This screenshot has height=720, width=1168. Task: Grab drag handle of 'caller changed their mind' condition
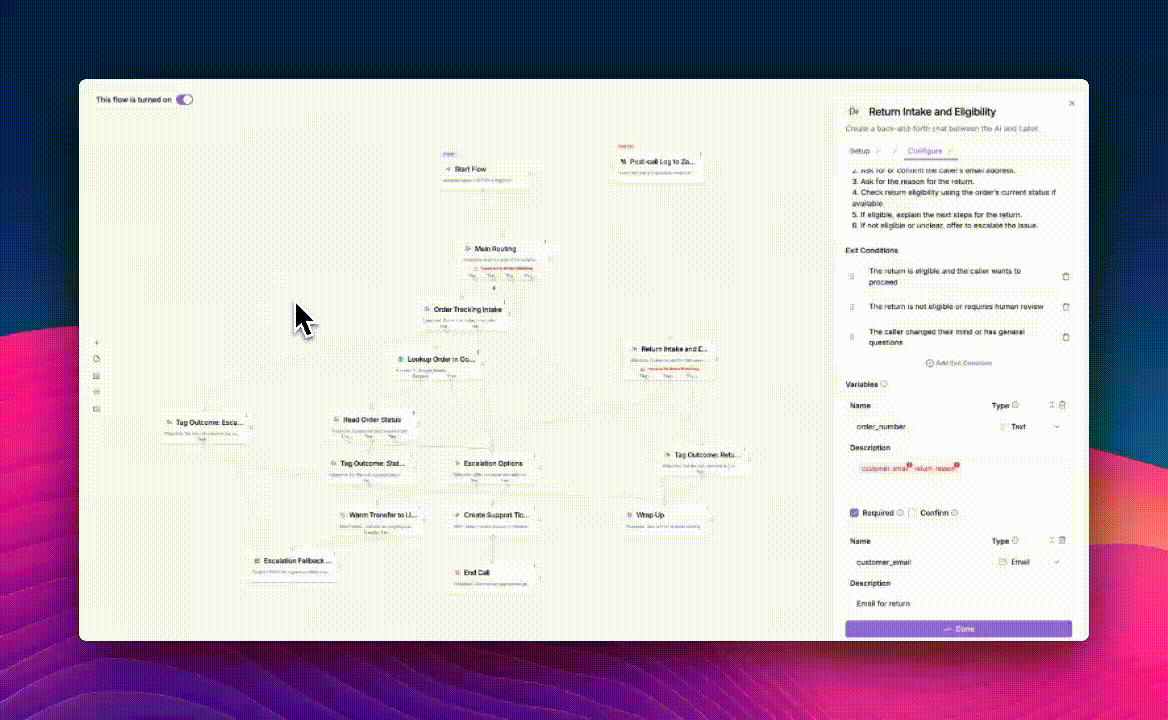tap(851, 337)
